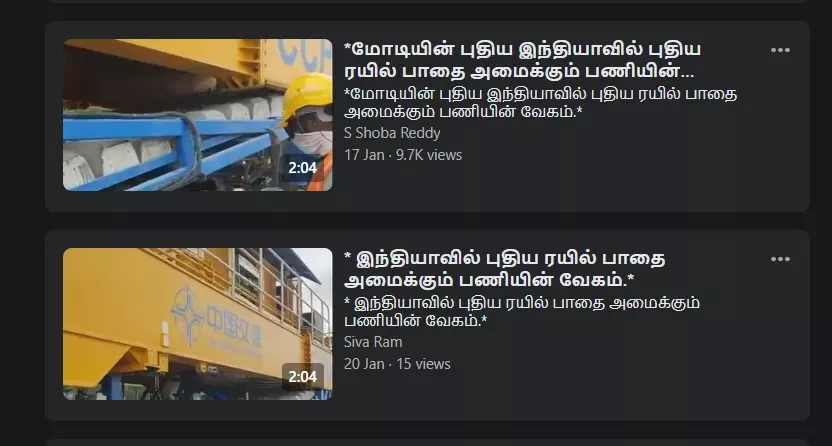832x446 pixels.
Task: Open the title starting with * இந்தியாவில் புதிய ரயில்
Action: pyautogui.click(x=505, y=269)
